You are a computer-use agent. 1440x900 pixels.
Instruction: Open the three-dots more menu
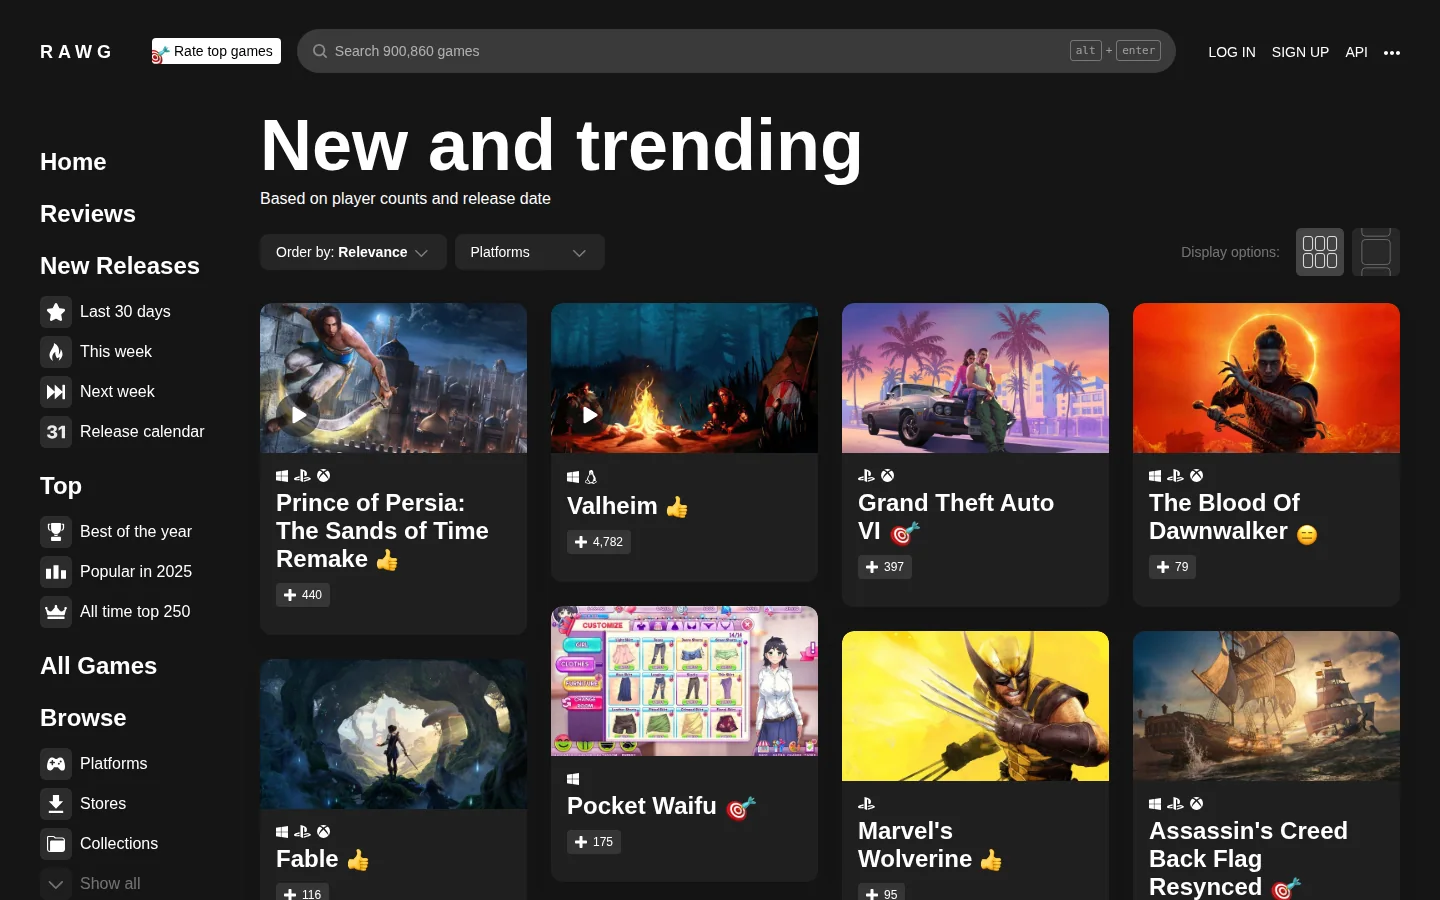pos(1392,52)
